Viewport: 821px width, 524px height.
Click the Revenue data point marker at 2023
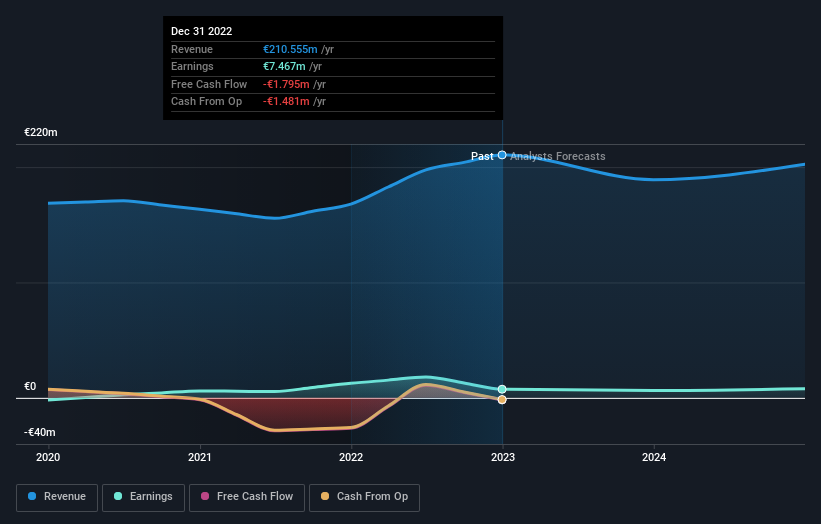502,155
